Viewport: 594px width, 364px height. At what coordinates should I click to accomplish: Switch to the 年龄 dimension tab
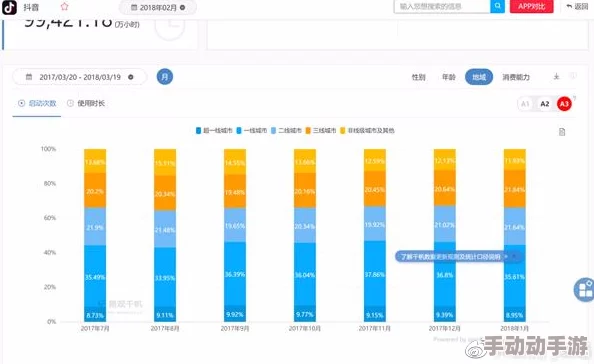(449, 77)
